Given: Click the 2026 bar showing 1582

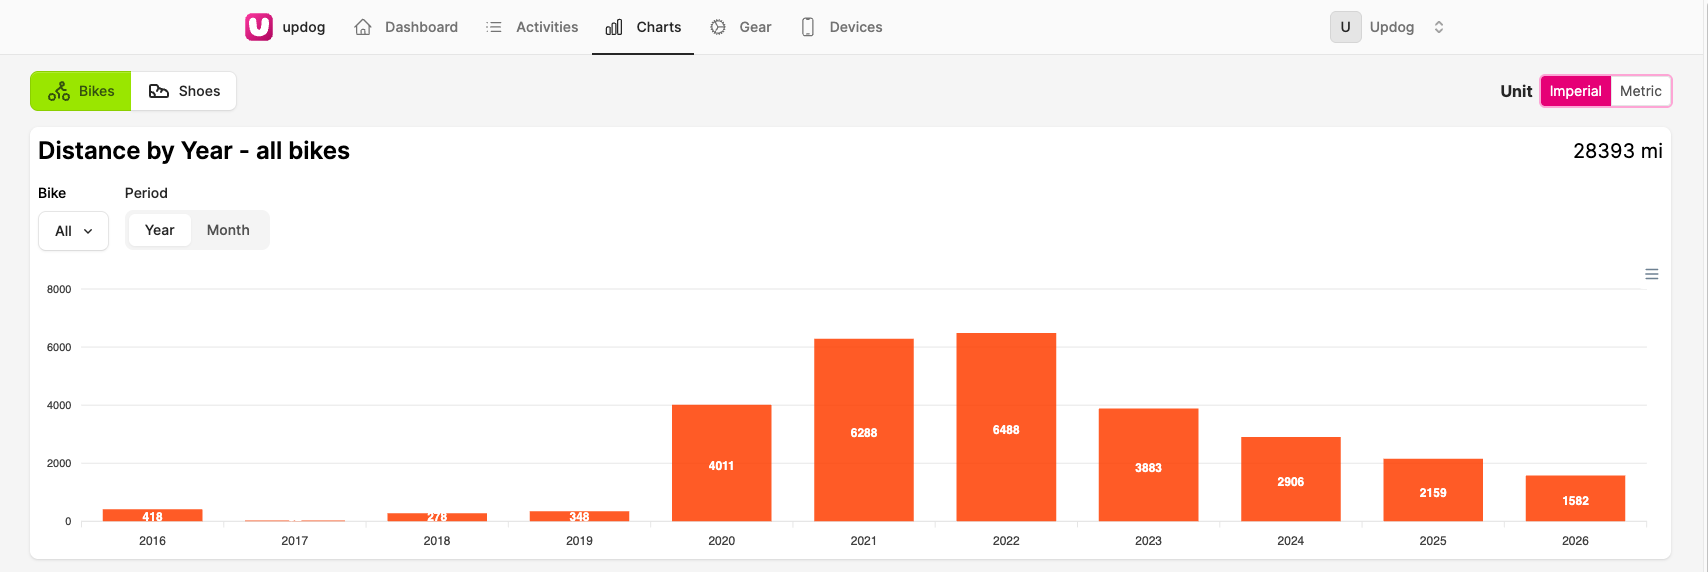Looking at the screenshot, I should pos(1575,498).
